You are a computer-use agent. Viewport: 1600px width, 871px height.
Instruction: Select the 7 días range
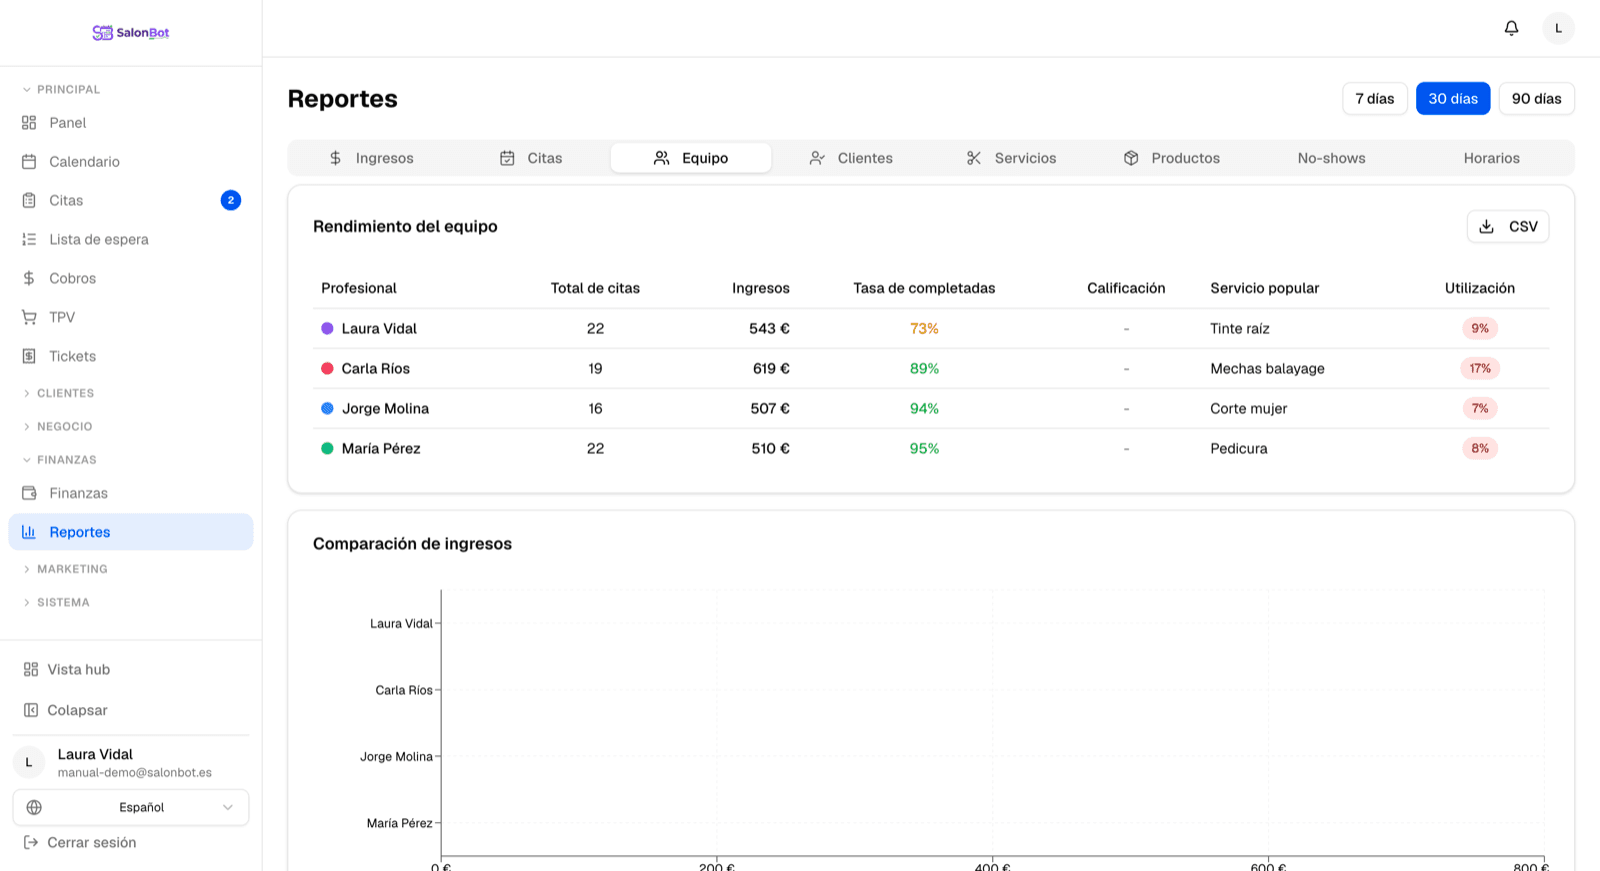coord(1375,99)
